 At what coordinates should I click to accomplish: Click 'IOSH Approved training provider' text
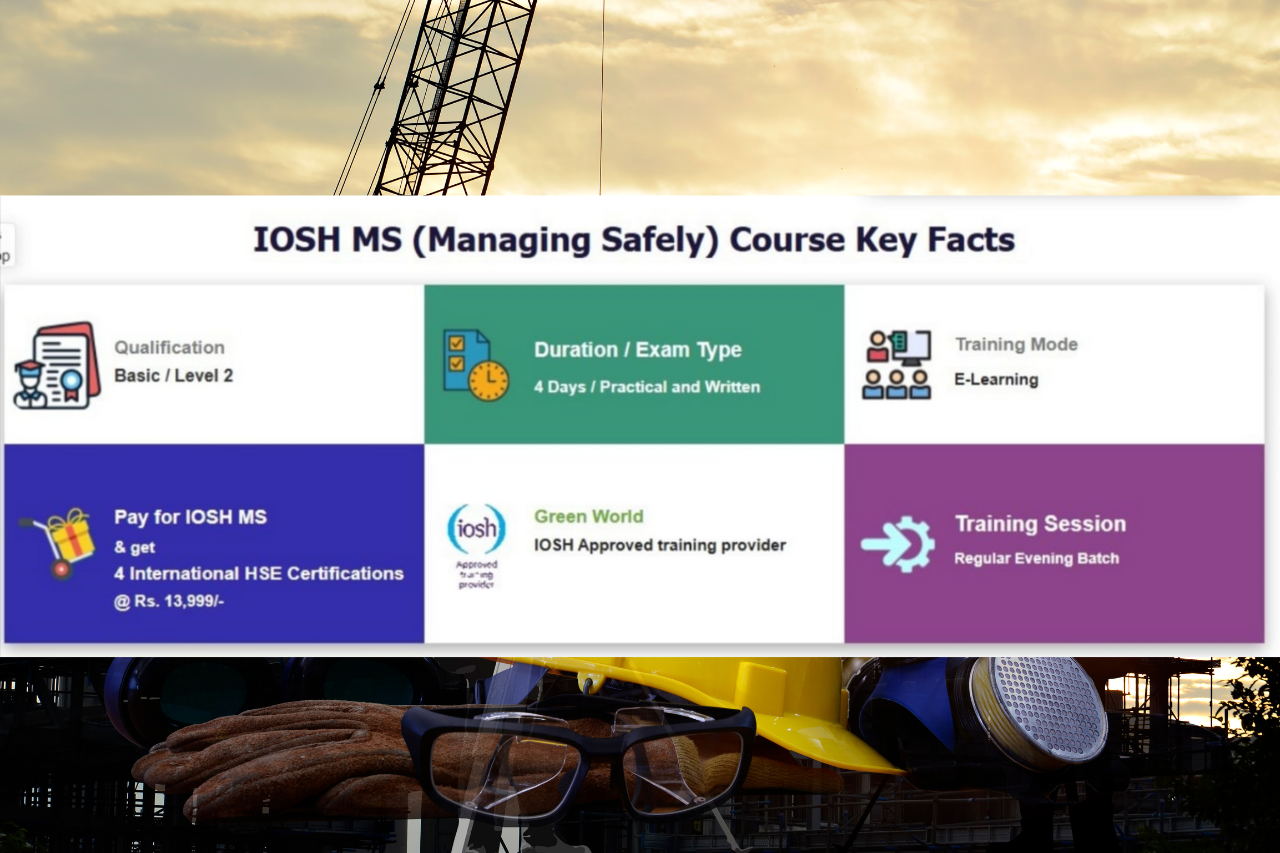click(660, 546)
